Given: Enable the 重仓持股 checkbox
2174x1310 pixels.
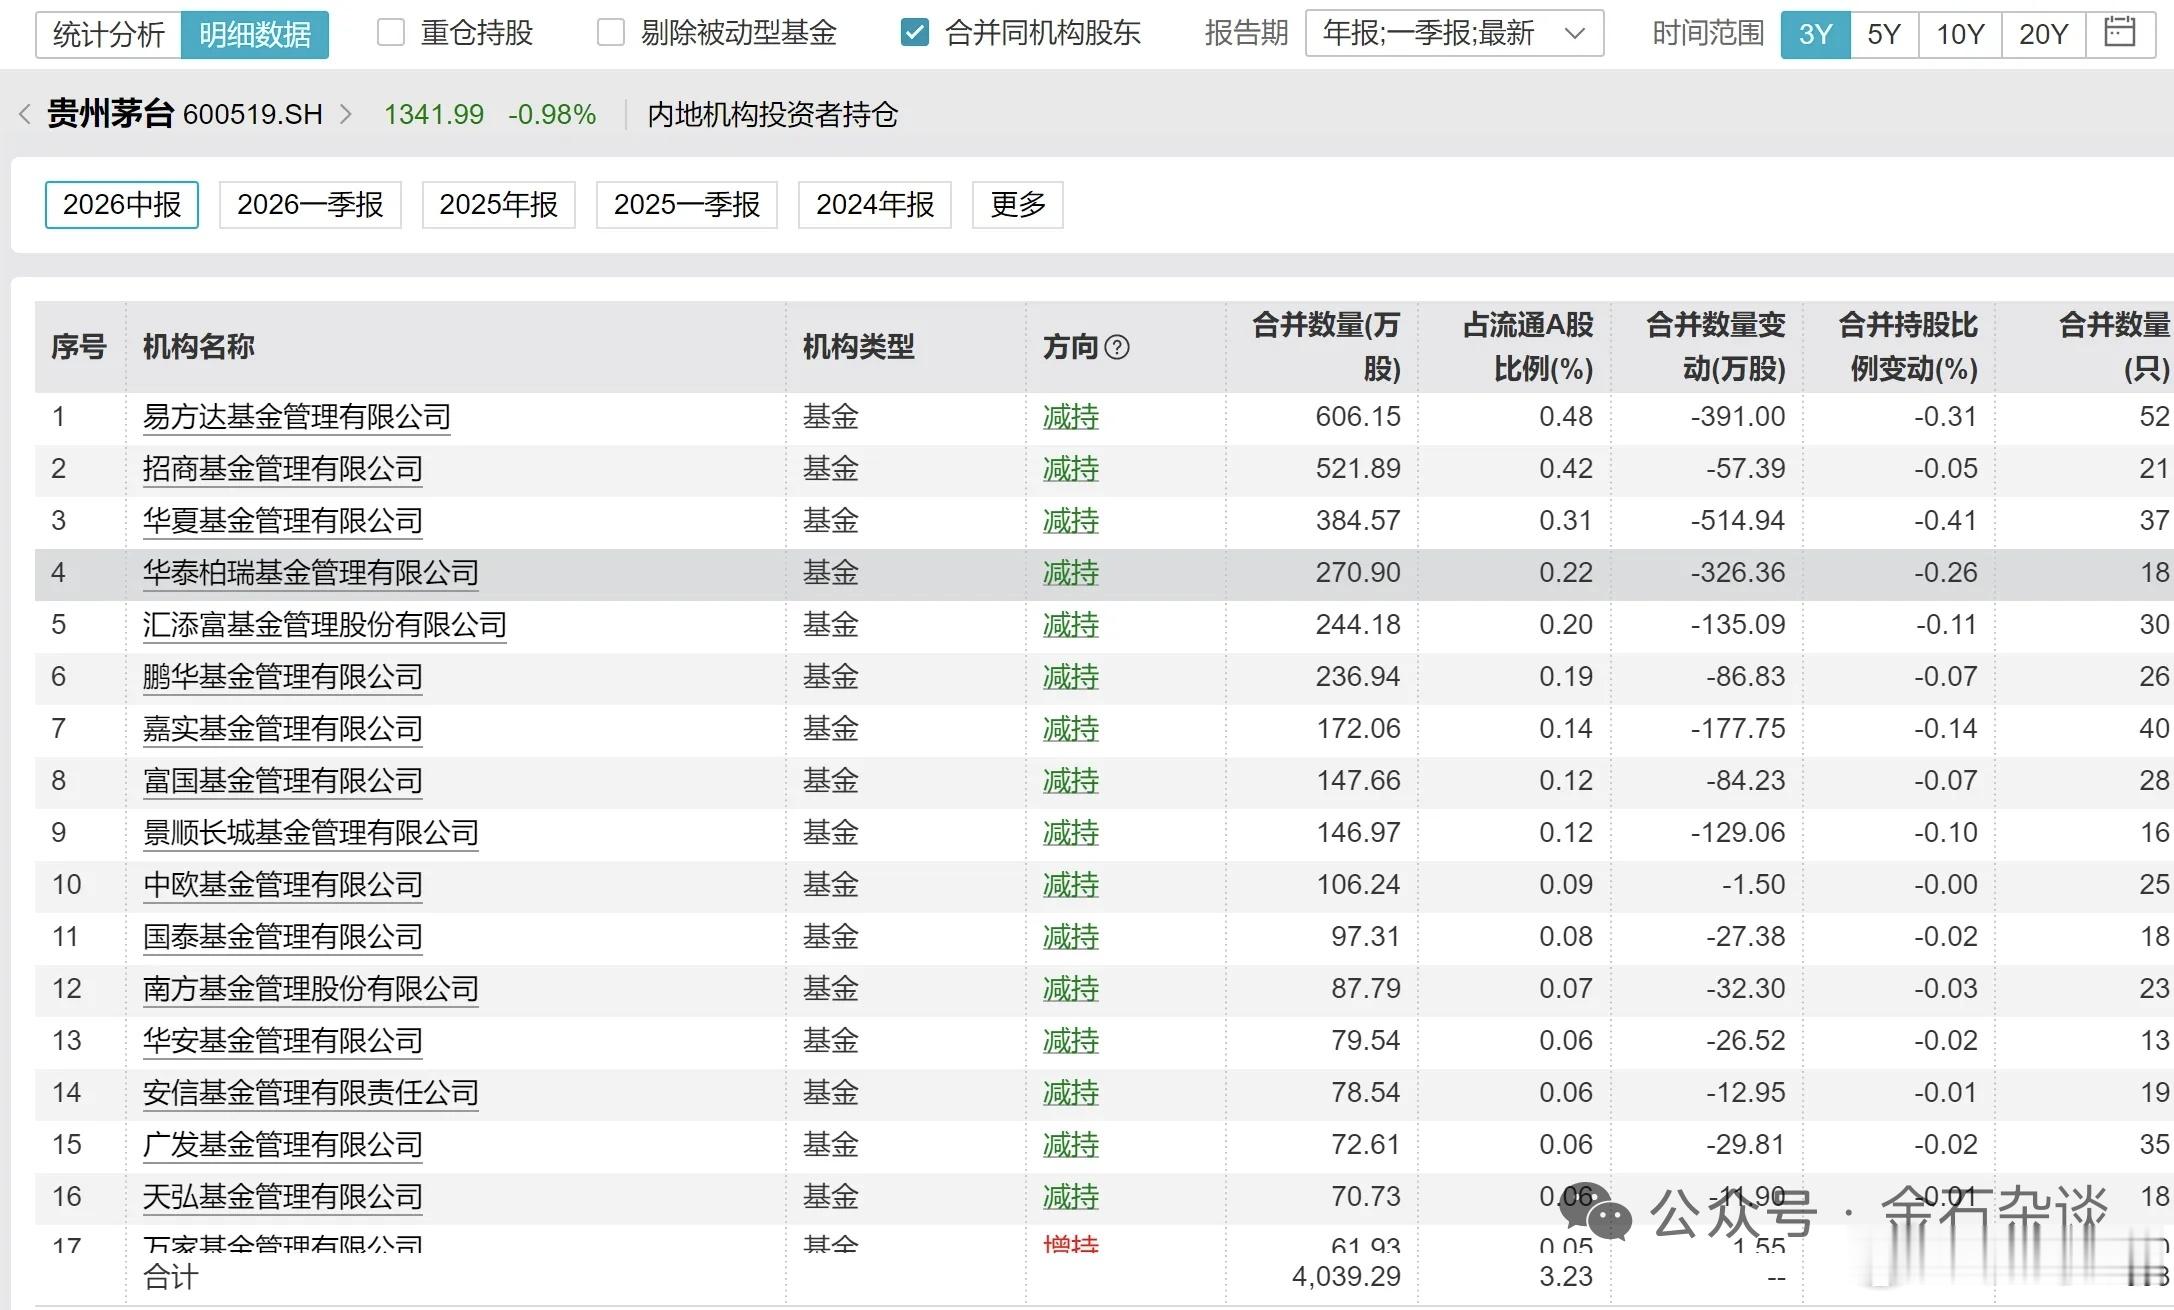Looking at the screenshot, I should tap(391, 33).
